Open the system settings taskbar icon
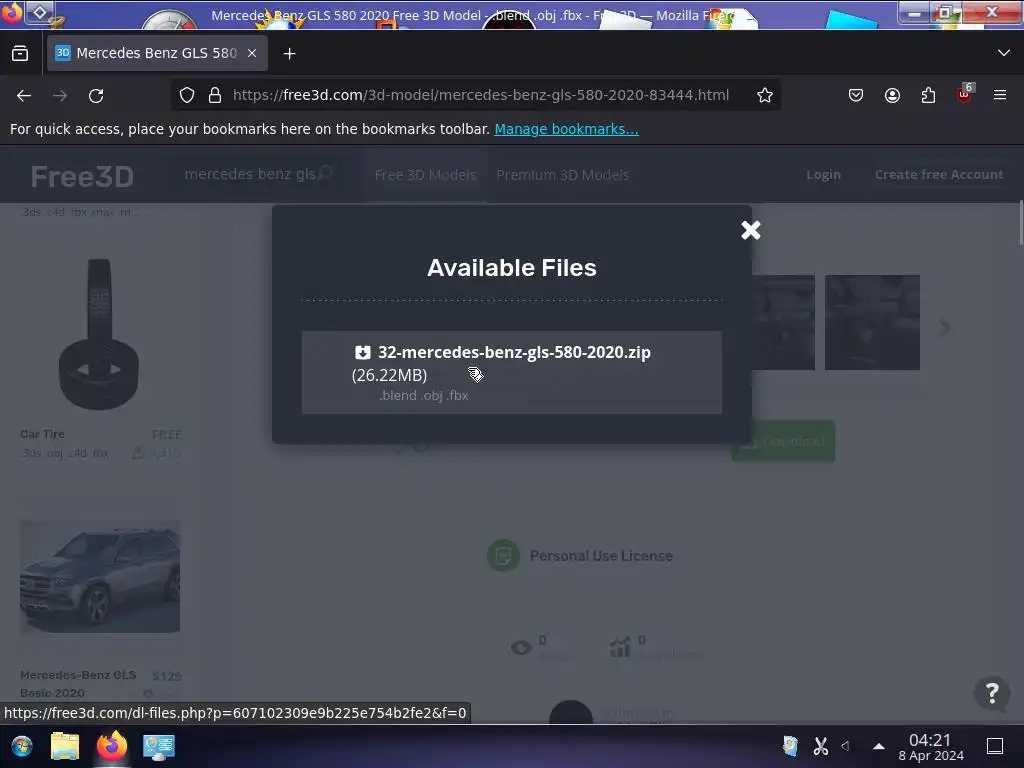 [159, 746]
